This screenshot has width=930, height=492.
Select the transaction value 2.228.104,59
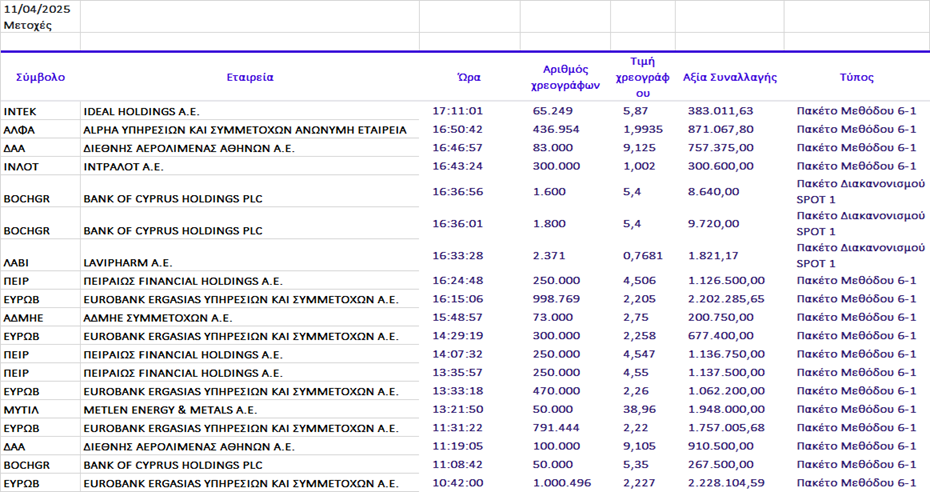[x=727, y=483]
